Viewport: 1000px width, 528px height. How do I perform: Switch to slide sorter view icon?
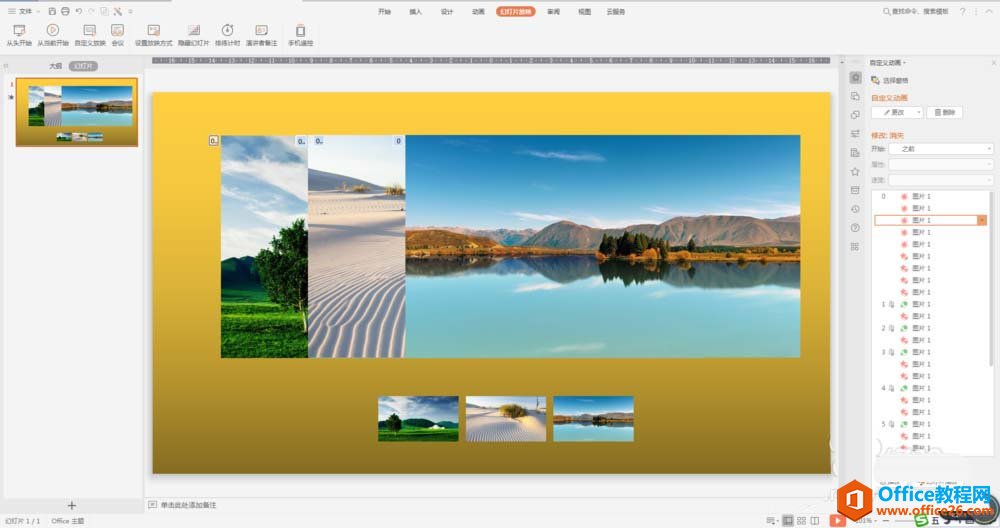[802, 521]
